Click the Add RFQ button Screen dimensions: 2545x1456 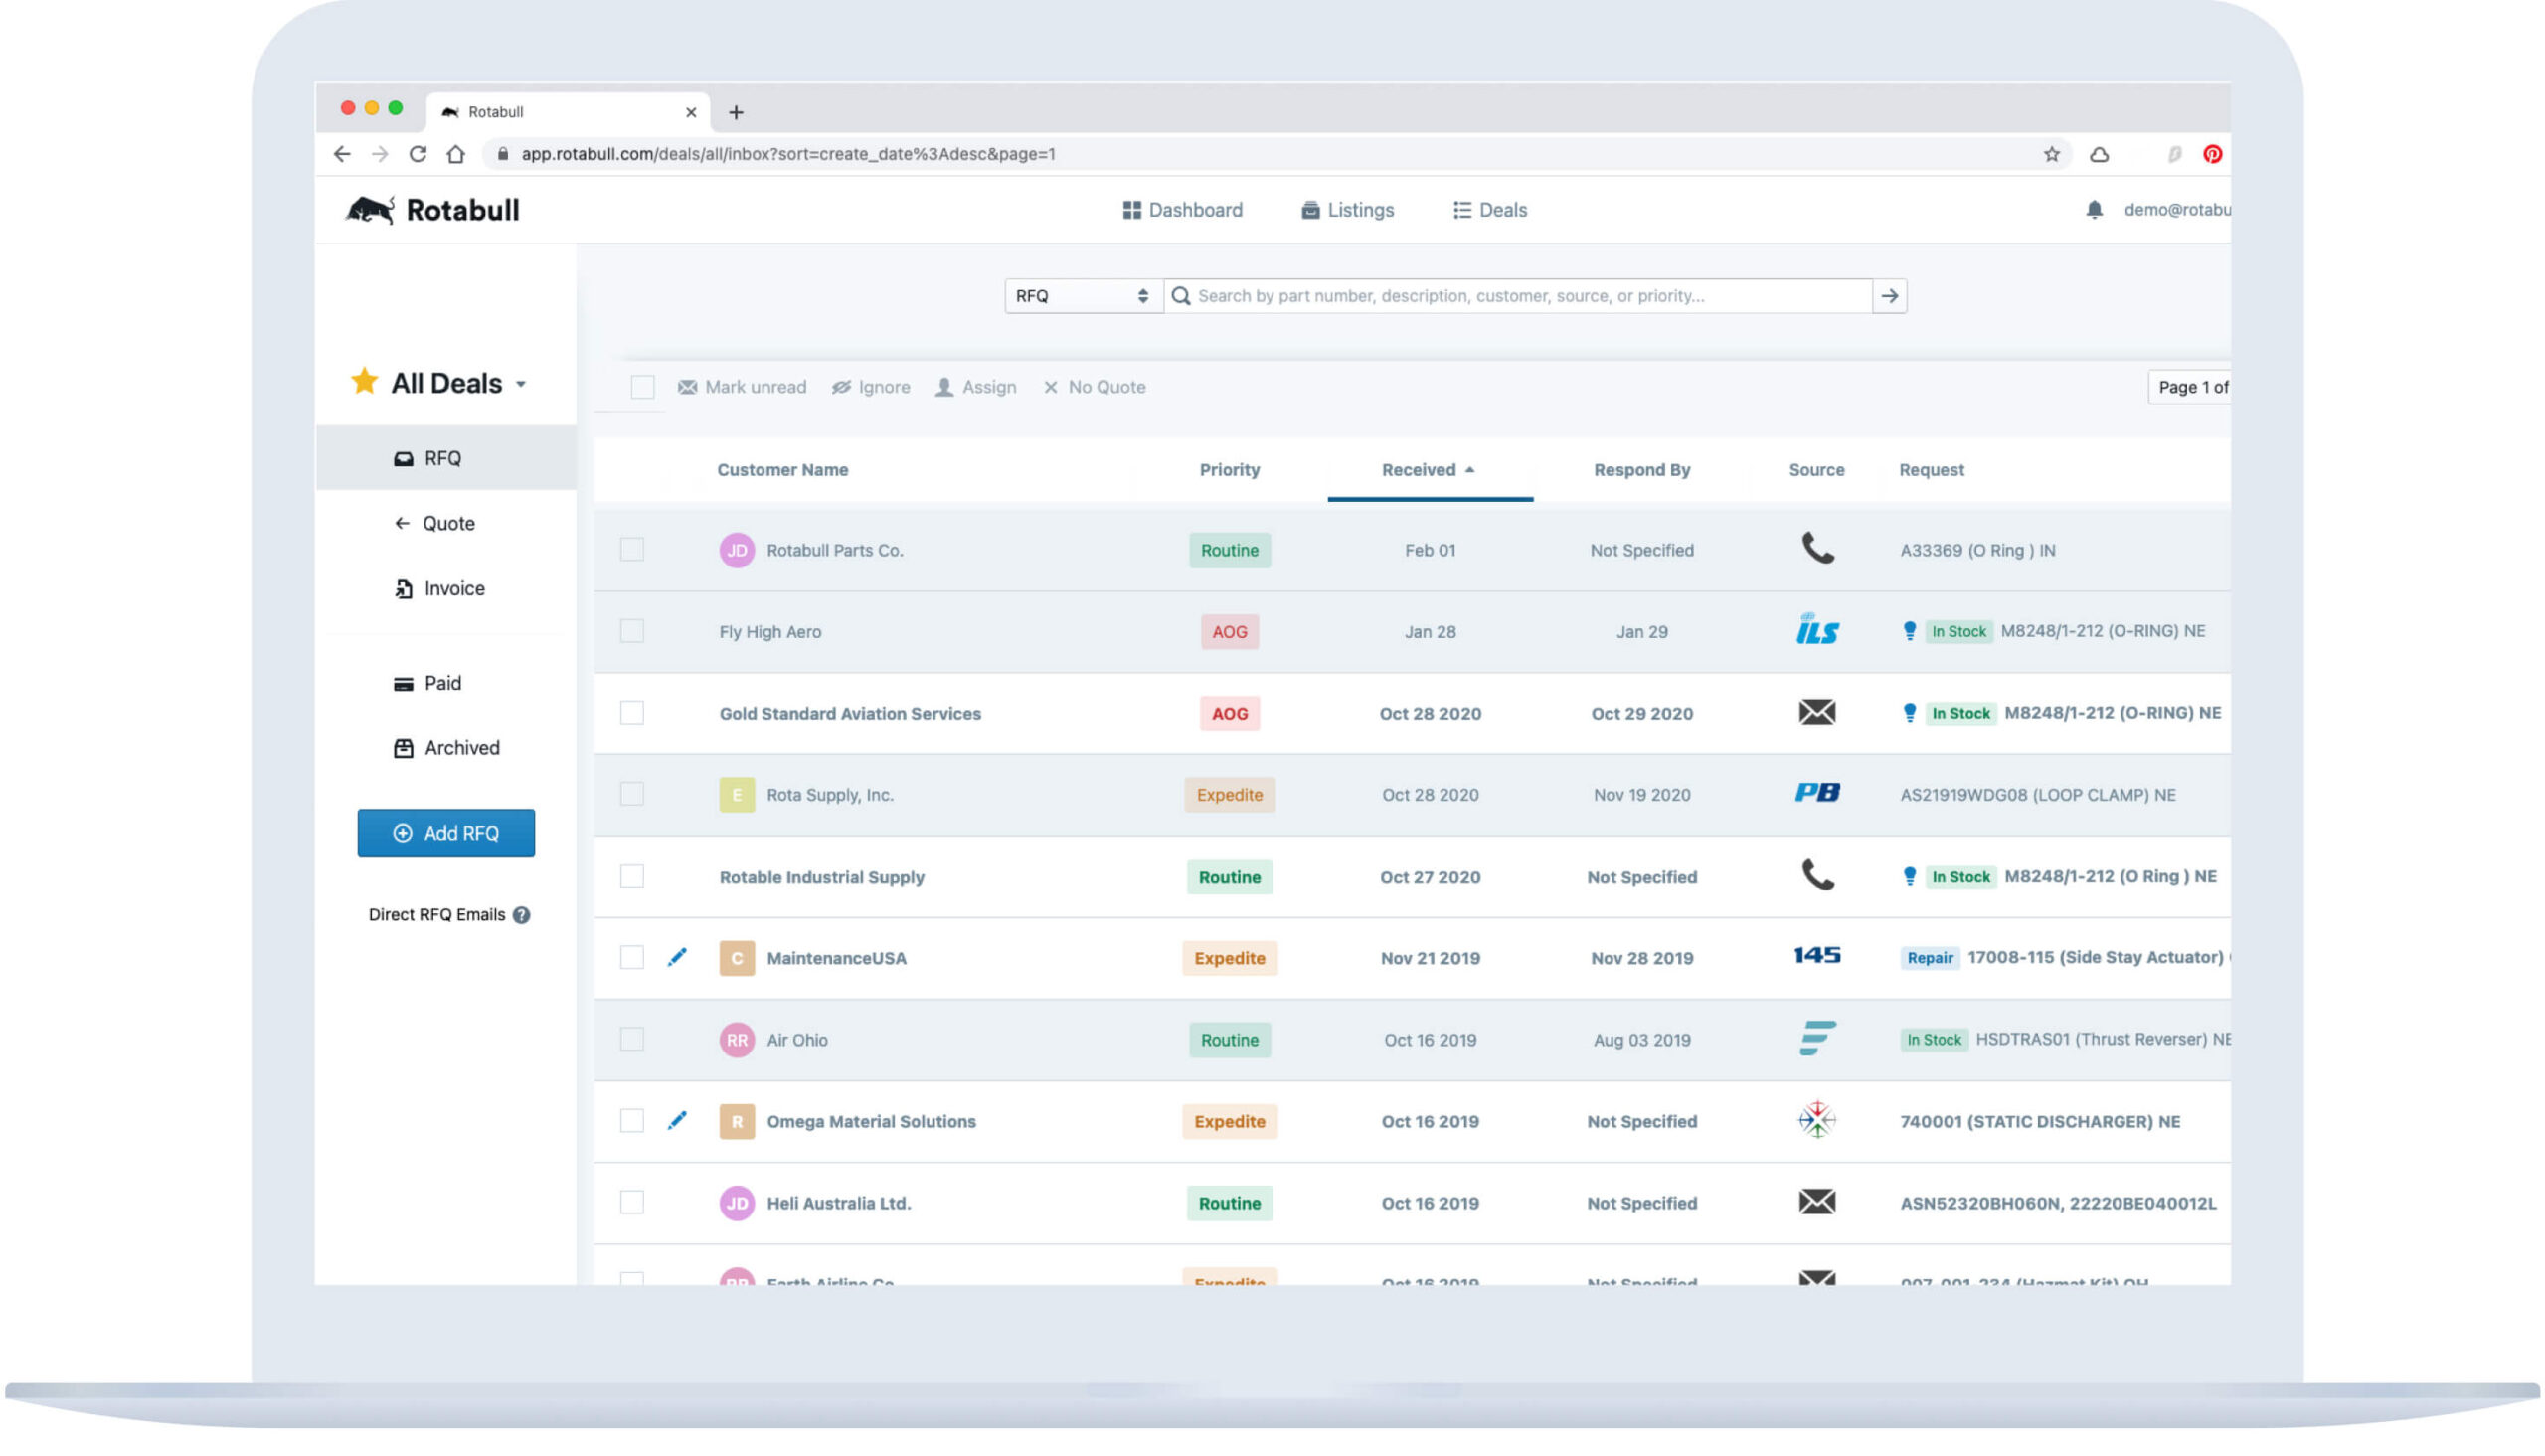pos(446,833)
